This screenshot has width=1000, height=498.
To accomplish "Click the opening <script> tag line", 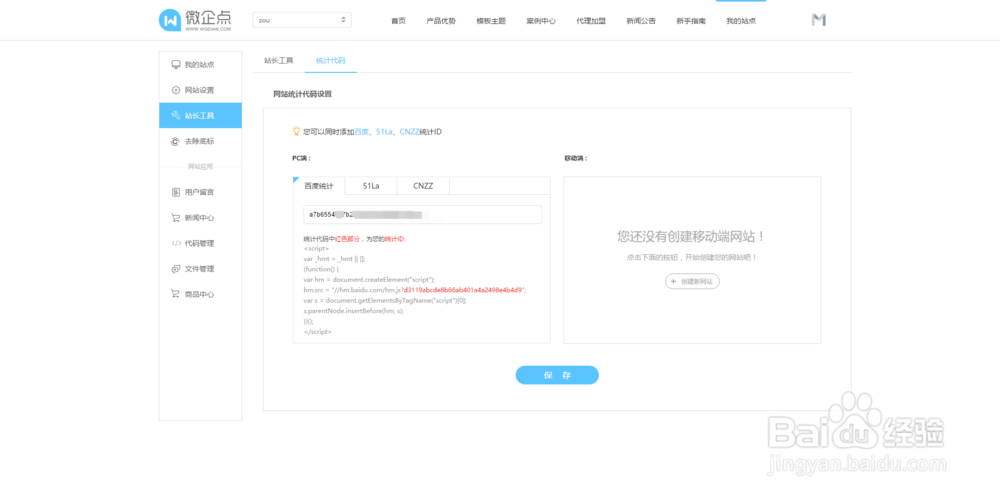I will 316,249.
